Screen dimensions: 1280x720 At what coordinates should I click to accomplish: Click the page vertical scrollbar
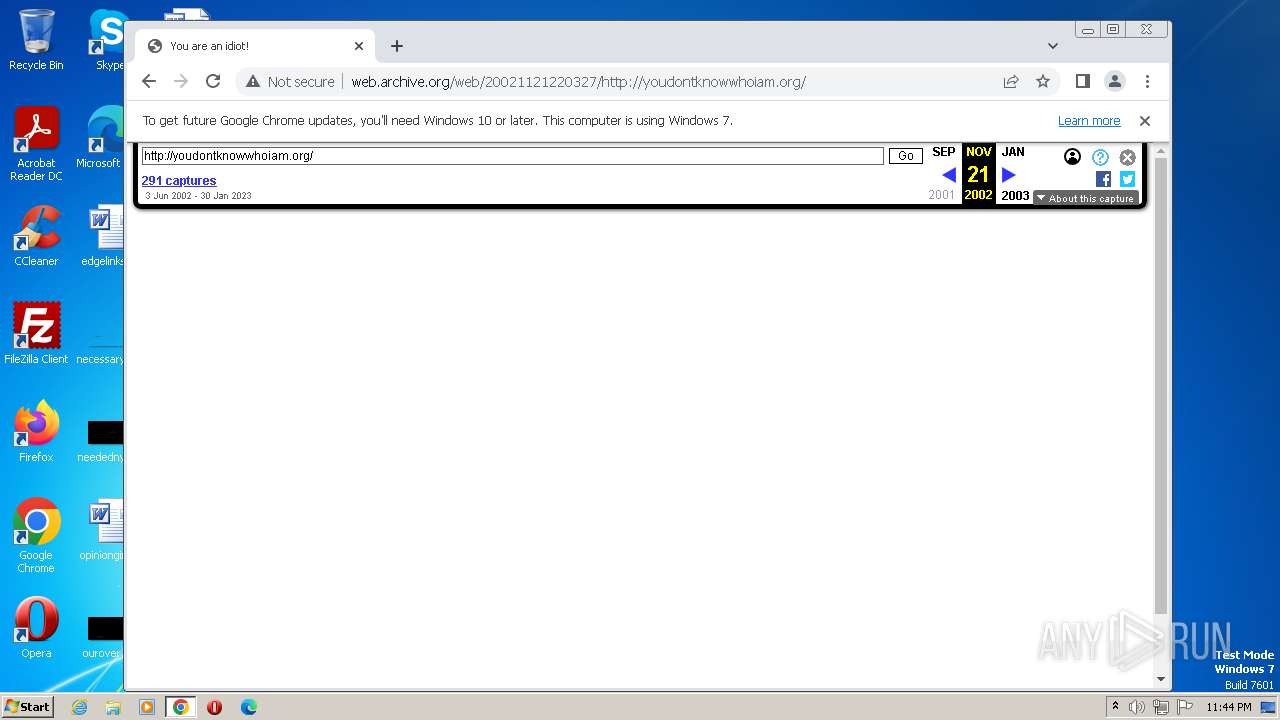pyautogui.click(x=1160, y=385)
